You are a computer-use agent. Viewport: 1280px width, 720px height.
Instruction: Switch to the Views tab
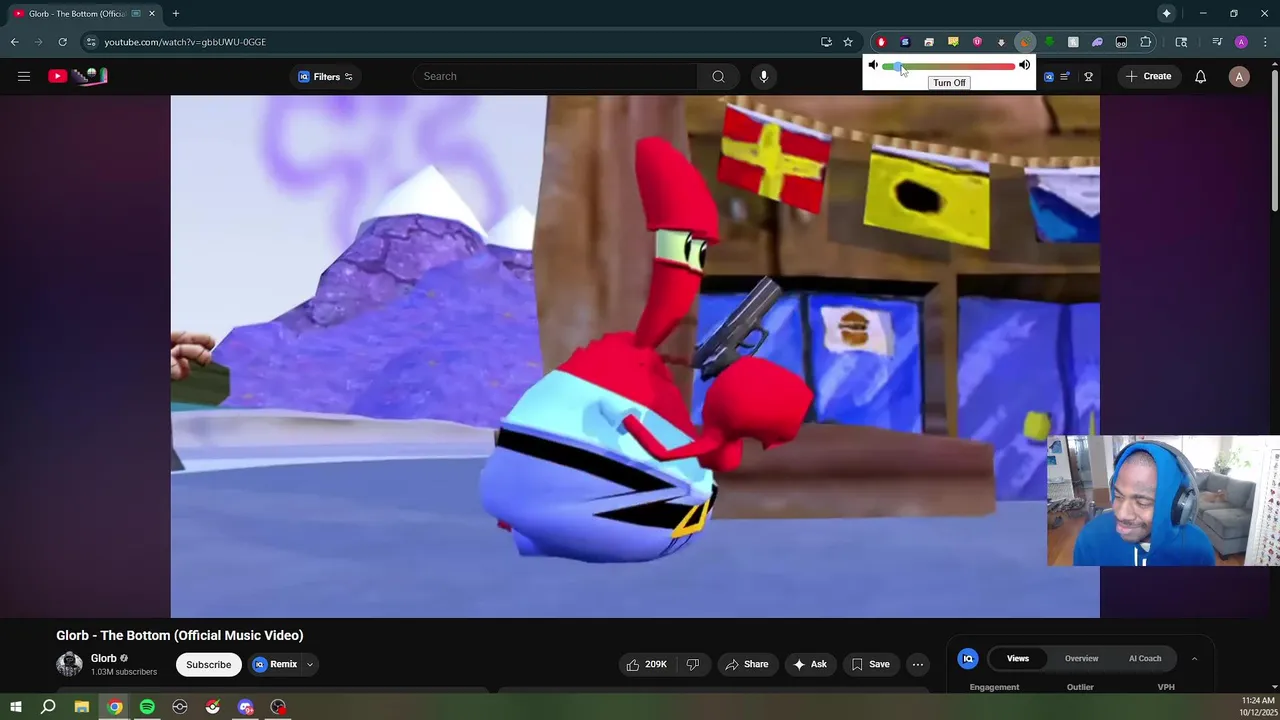(x=1018, y=658)
